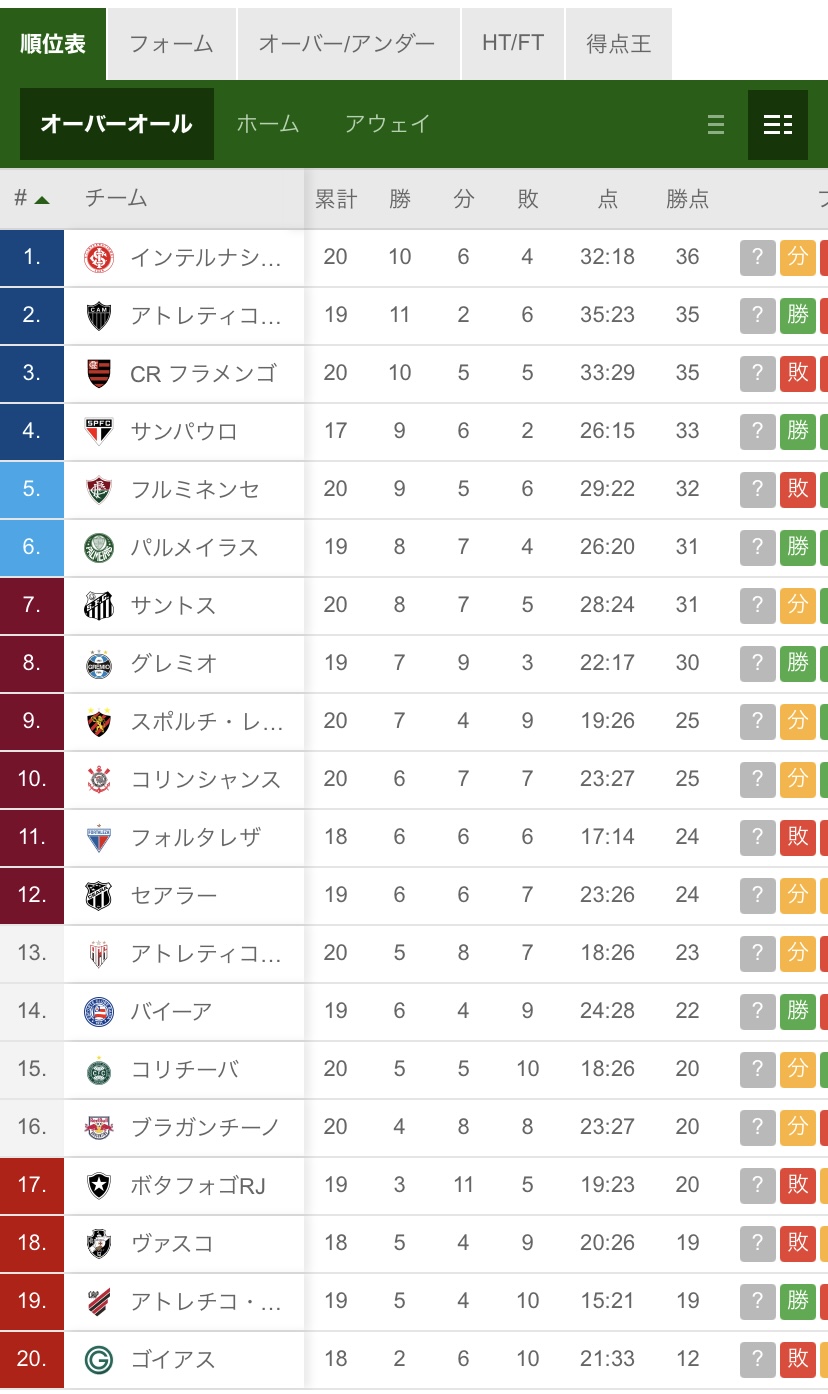The image size is (828, 1394).
Task: Click the ゴイアス green crest icon
Action: coord(99,1360)
